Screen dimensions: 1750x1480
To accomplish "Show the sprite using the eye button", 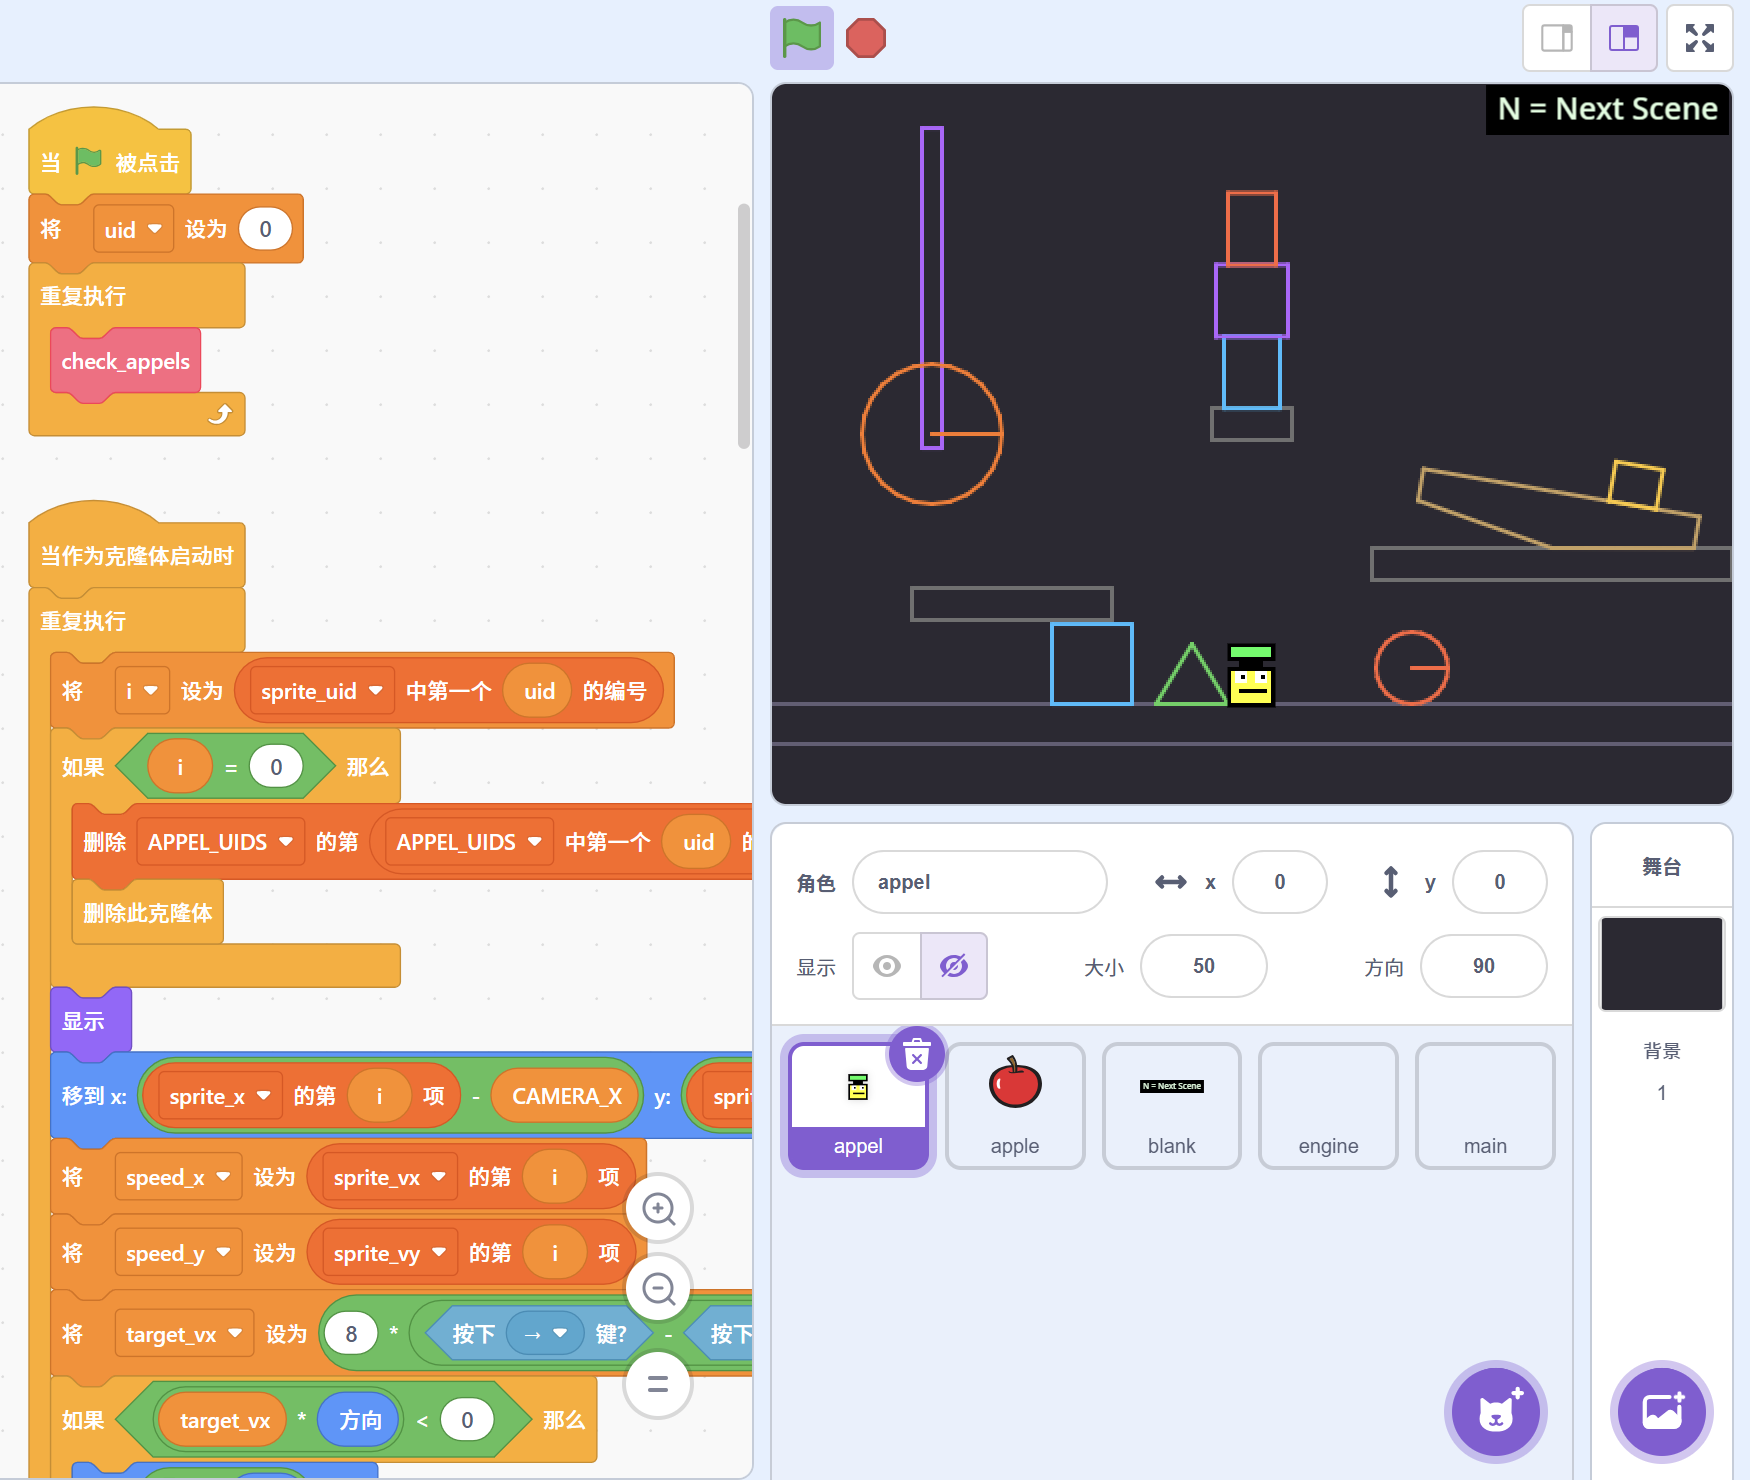I will click(x=886, y=966).
